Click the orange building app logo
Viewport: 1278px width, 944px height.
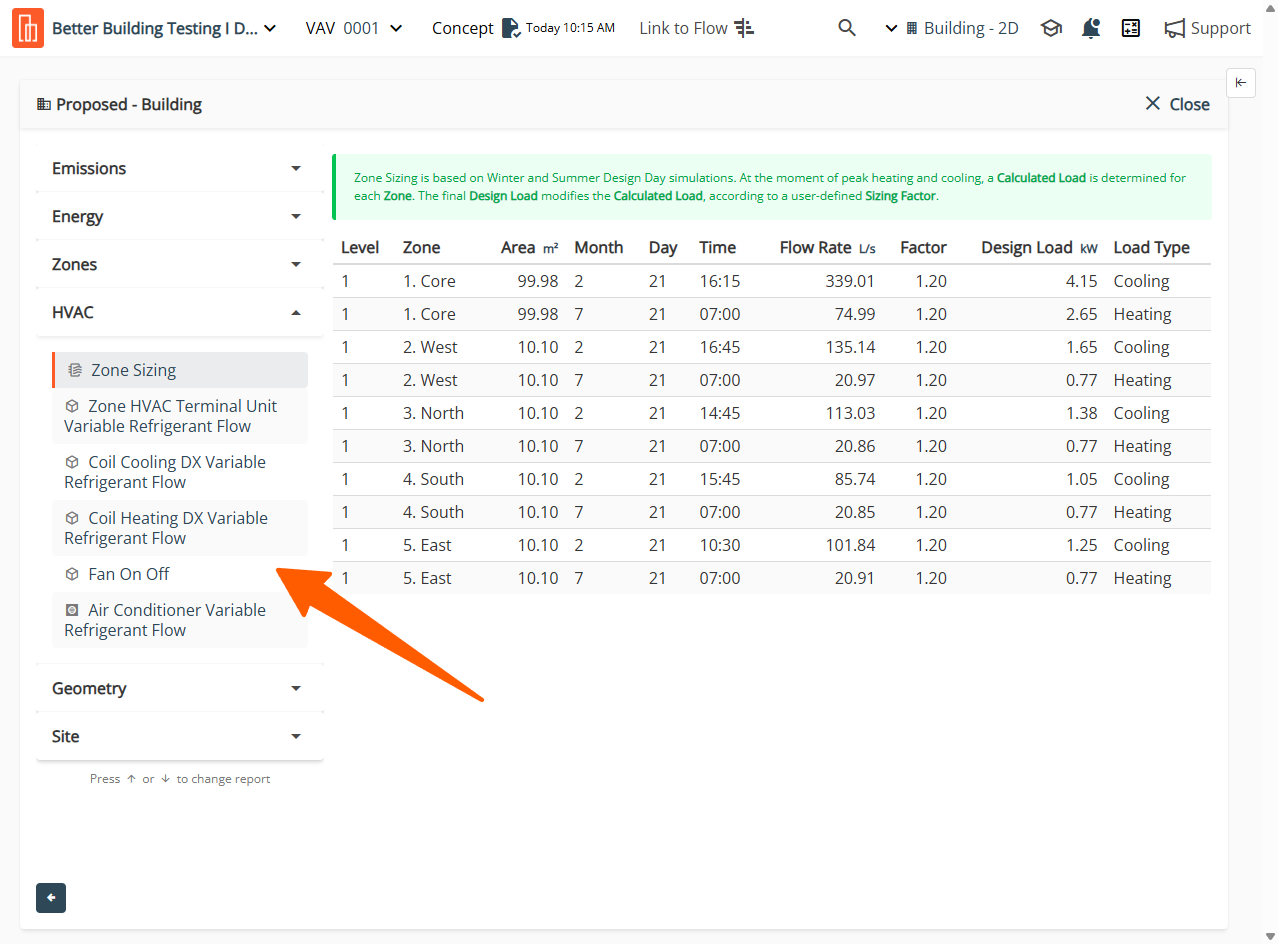point(28,28)
